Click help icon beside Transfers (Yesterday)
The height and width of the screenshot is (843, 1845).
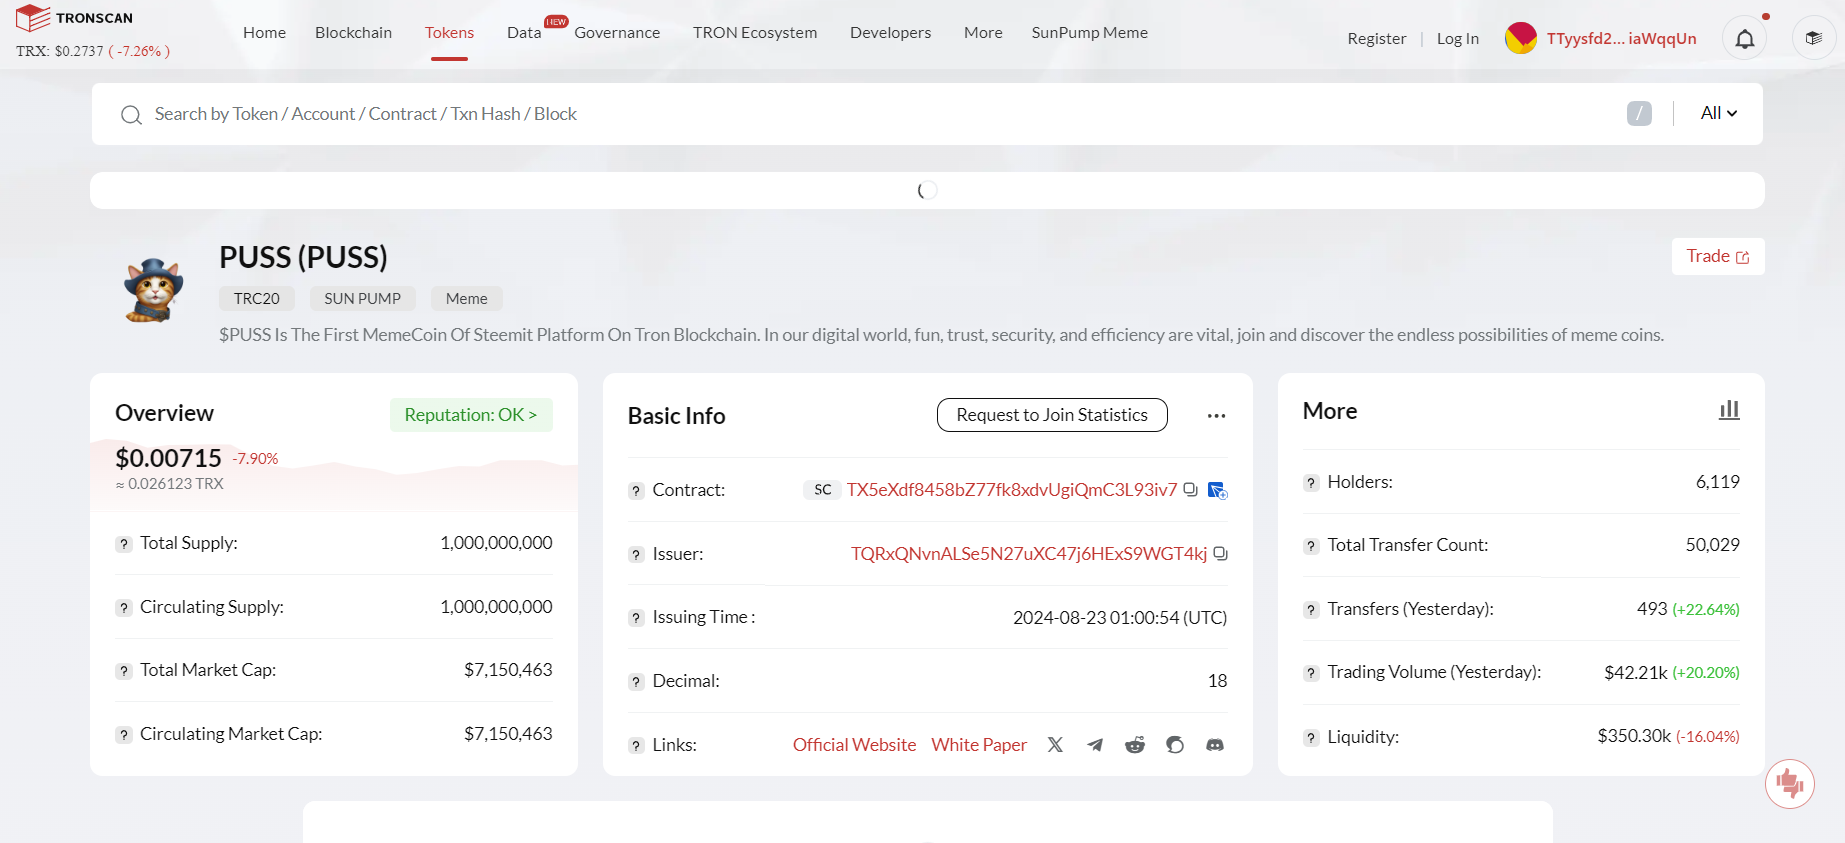click(1311, 610)
